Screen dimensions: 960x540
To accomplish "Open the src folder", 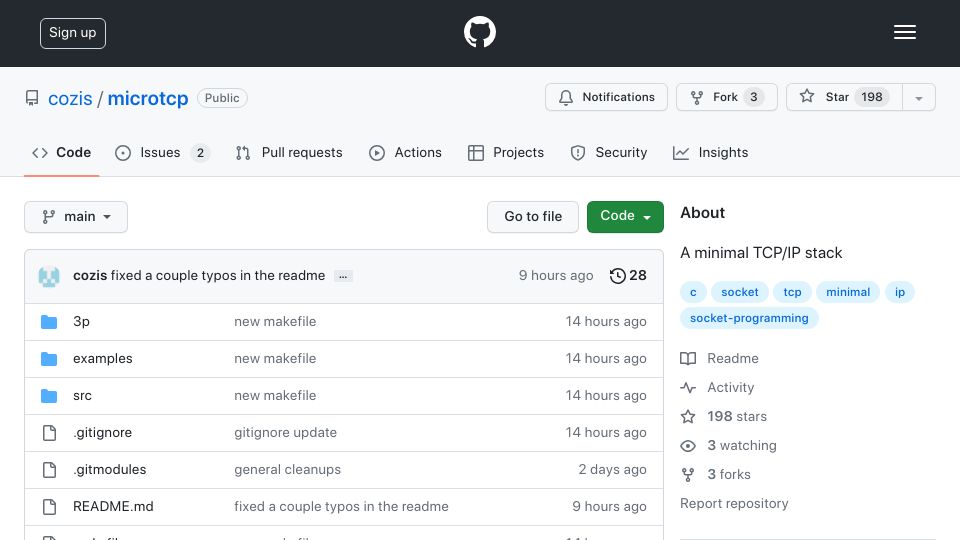I will tap(82, 396).
